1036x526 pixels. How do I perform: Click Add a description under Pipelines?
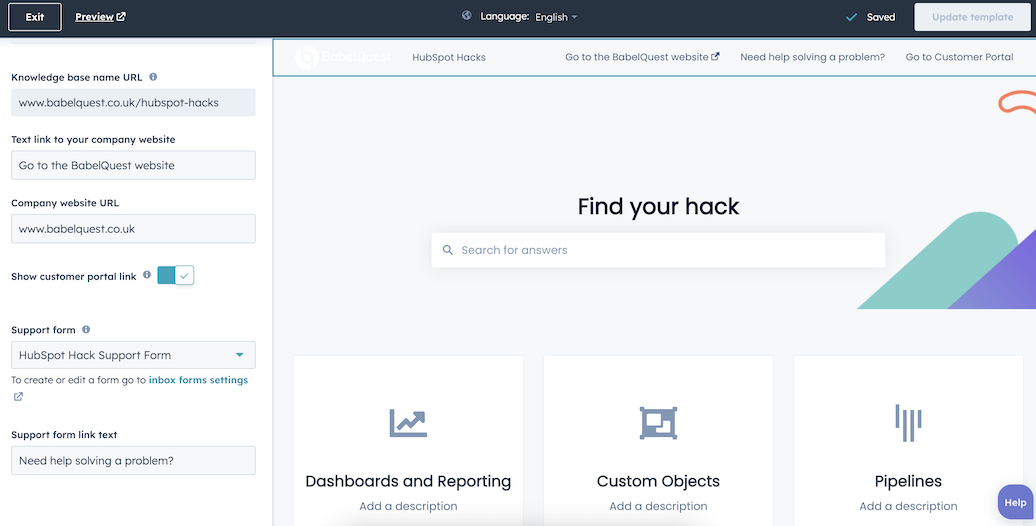[908, 506]
